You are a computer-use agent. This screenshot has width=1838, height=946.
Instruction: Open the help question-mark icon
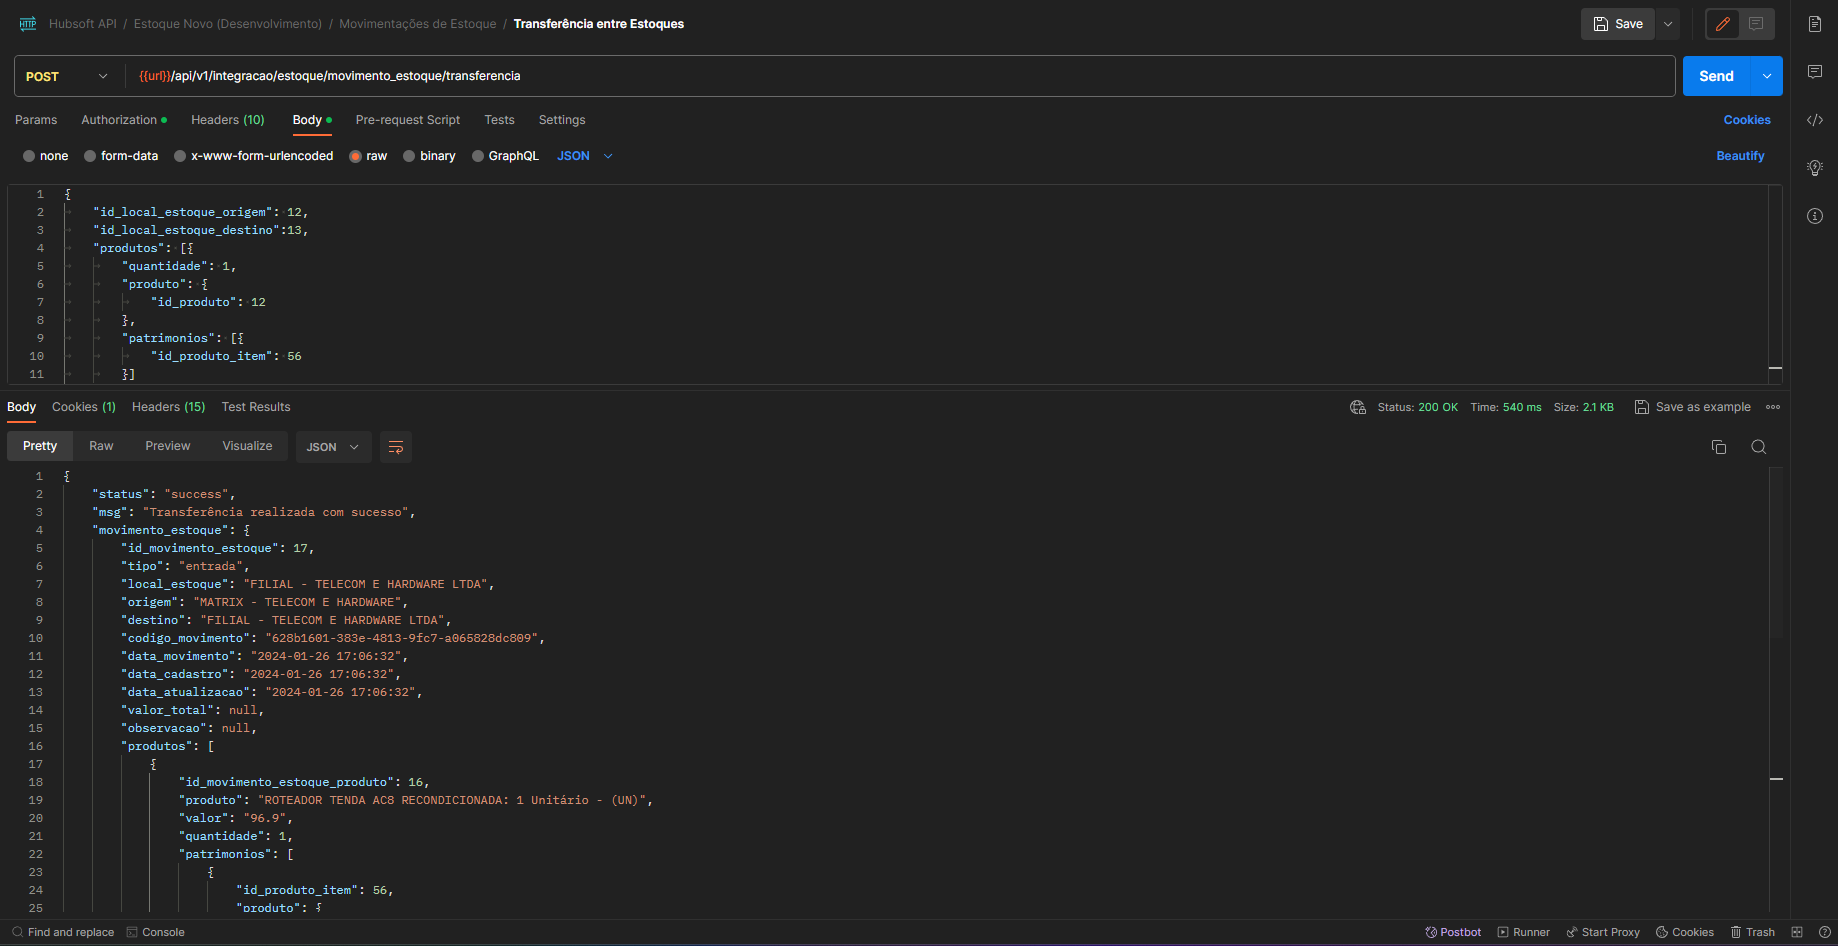1824,932
